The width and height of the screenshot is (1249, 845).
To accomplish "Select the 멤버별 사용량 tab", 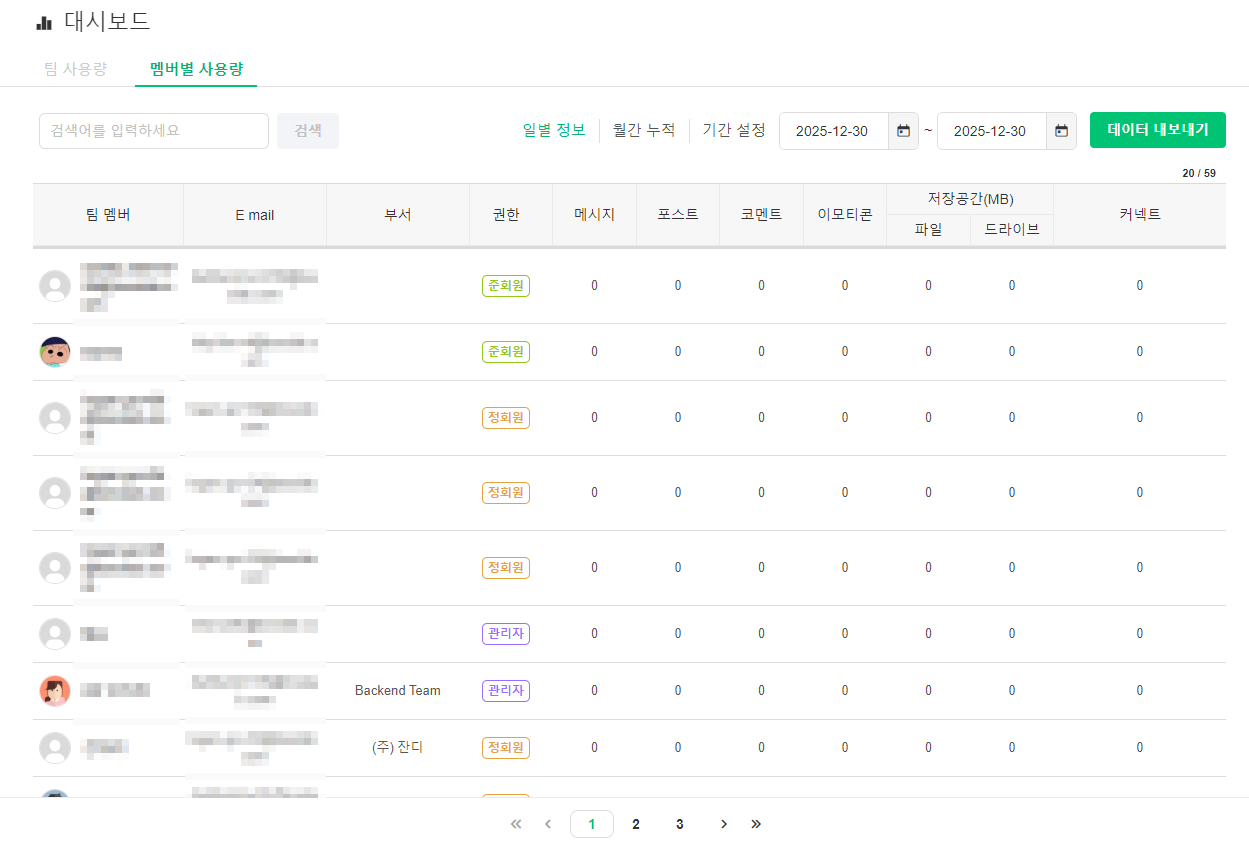I will click(x=196, y=69).
